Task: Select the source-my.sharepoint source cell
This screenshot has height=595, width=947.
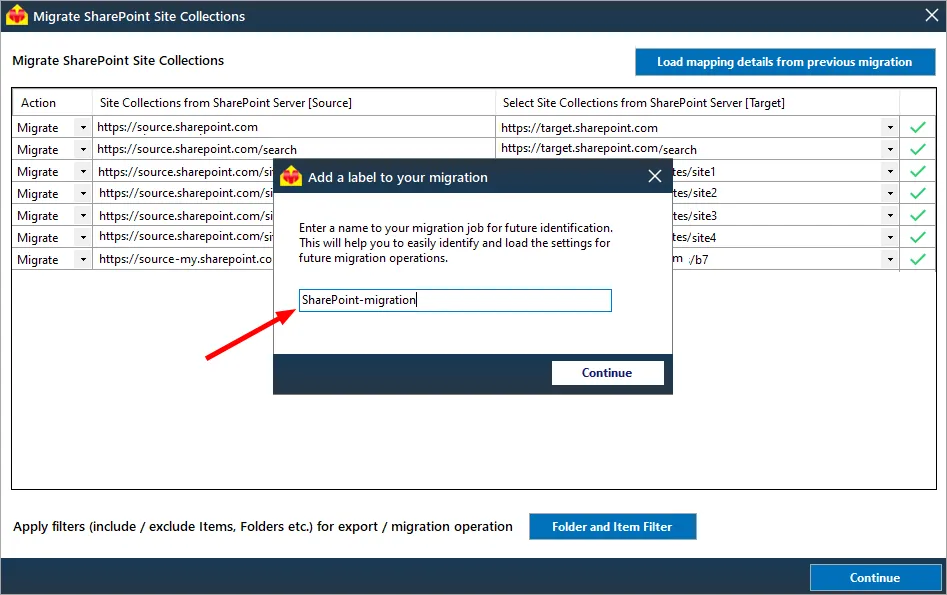Action: (x=184, y=259)
